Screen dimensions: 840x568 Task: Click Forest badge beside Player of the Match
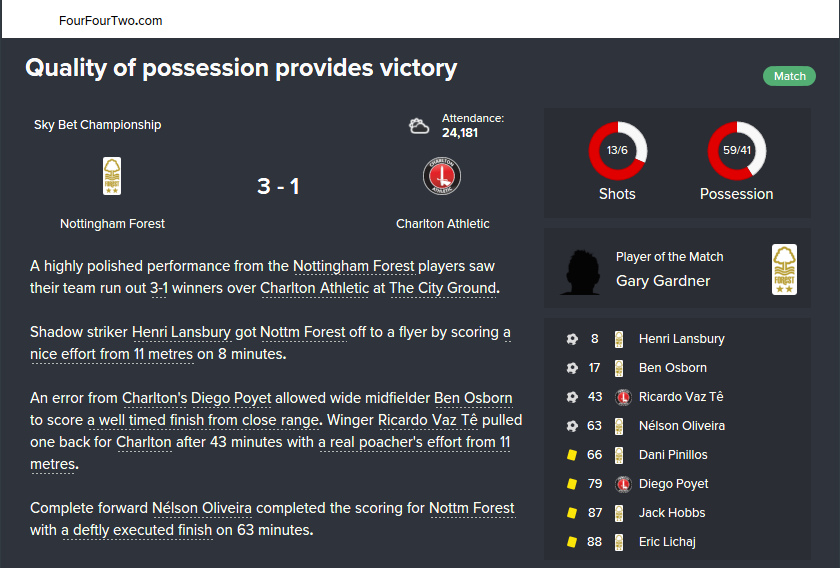coord(785,270)
